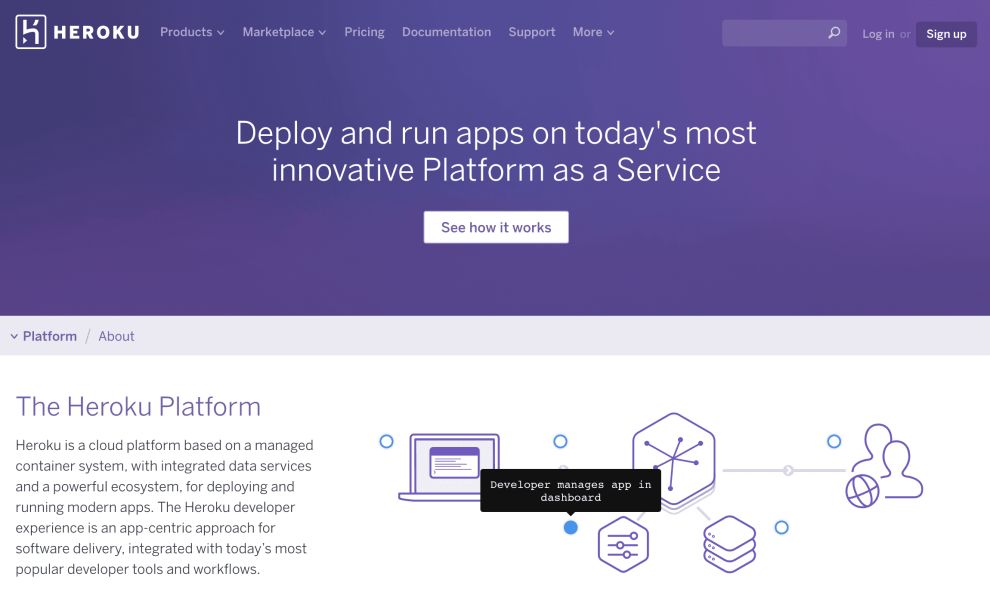The width and height of the screenshot is (990, 592).
Task: Click the hero headline about Platform as a Service
Action: 496,151
